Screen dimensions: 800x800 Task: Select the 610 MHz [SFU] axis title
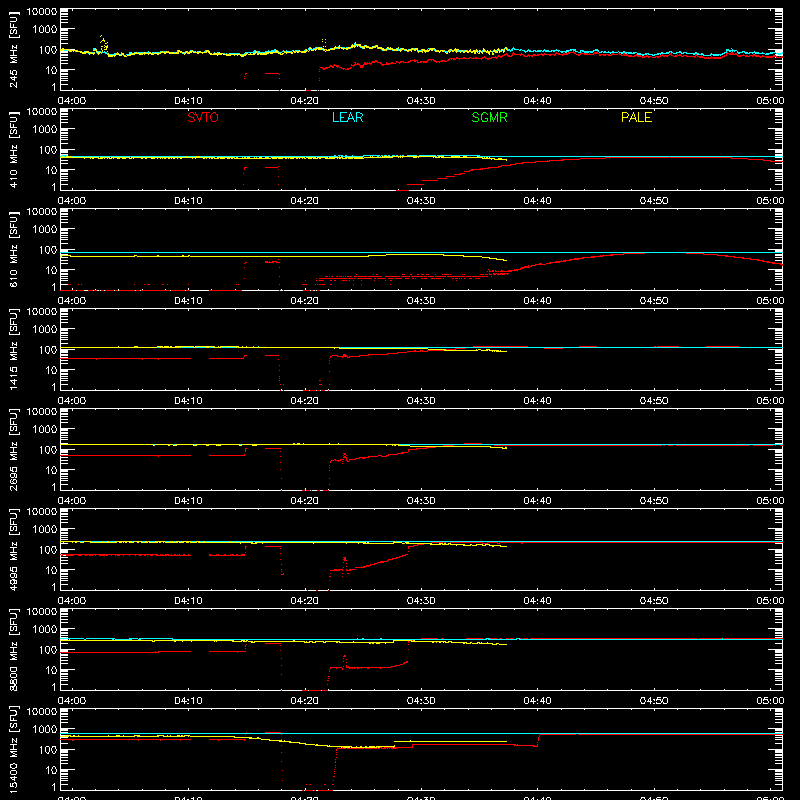point(13,249)
